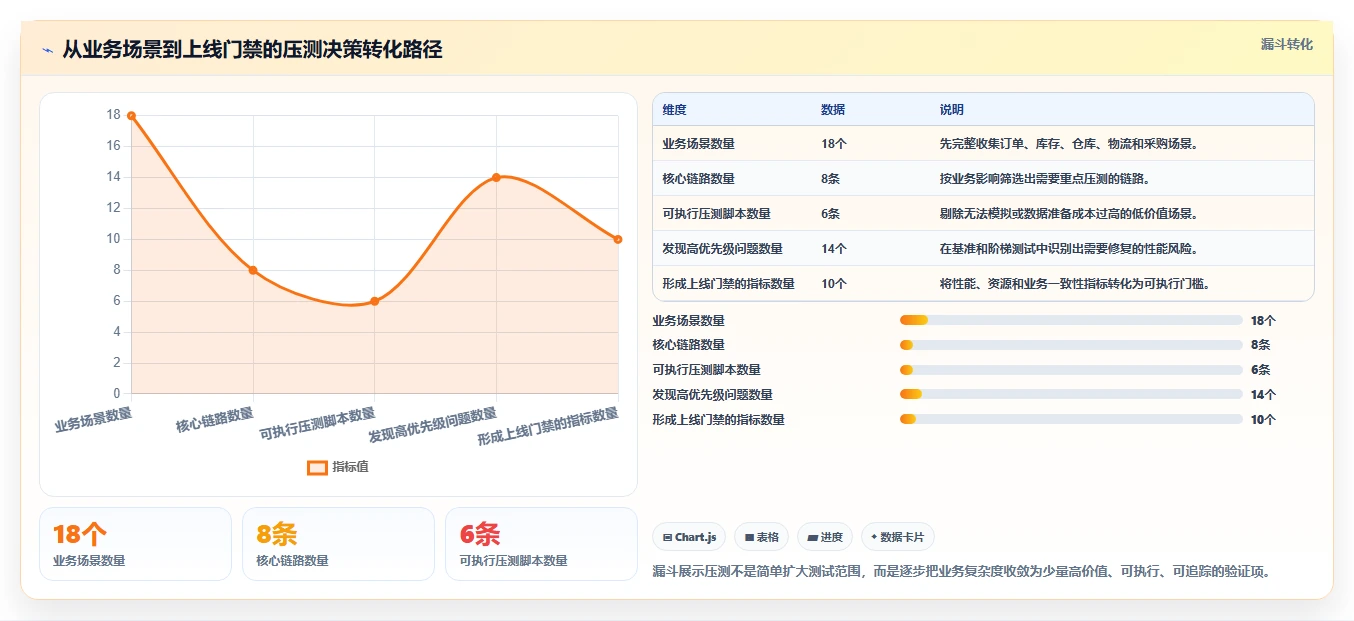Click the chart data point at value 14
Screen dimensions: 1354x621
496,177
